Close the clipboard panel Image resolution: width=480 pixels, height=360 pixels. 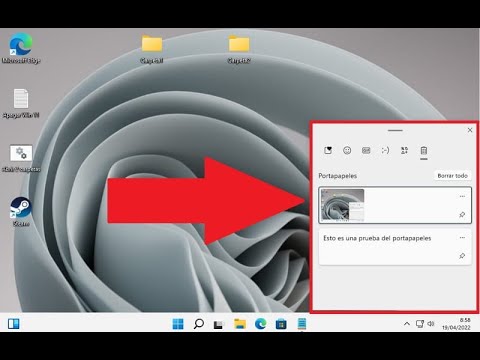click(470, 130)
